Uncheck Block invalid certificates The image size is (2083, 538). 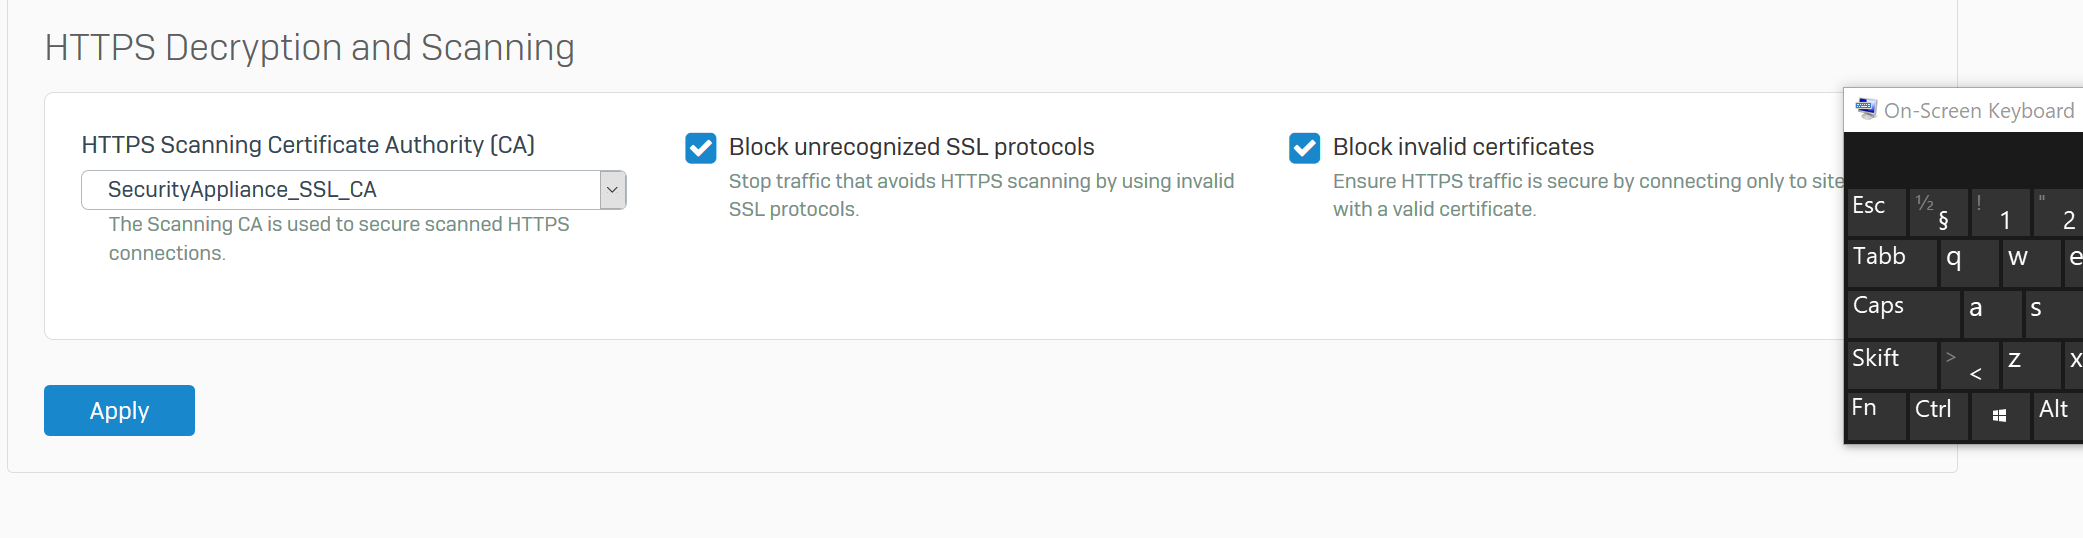point(1305,148)
